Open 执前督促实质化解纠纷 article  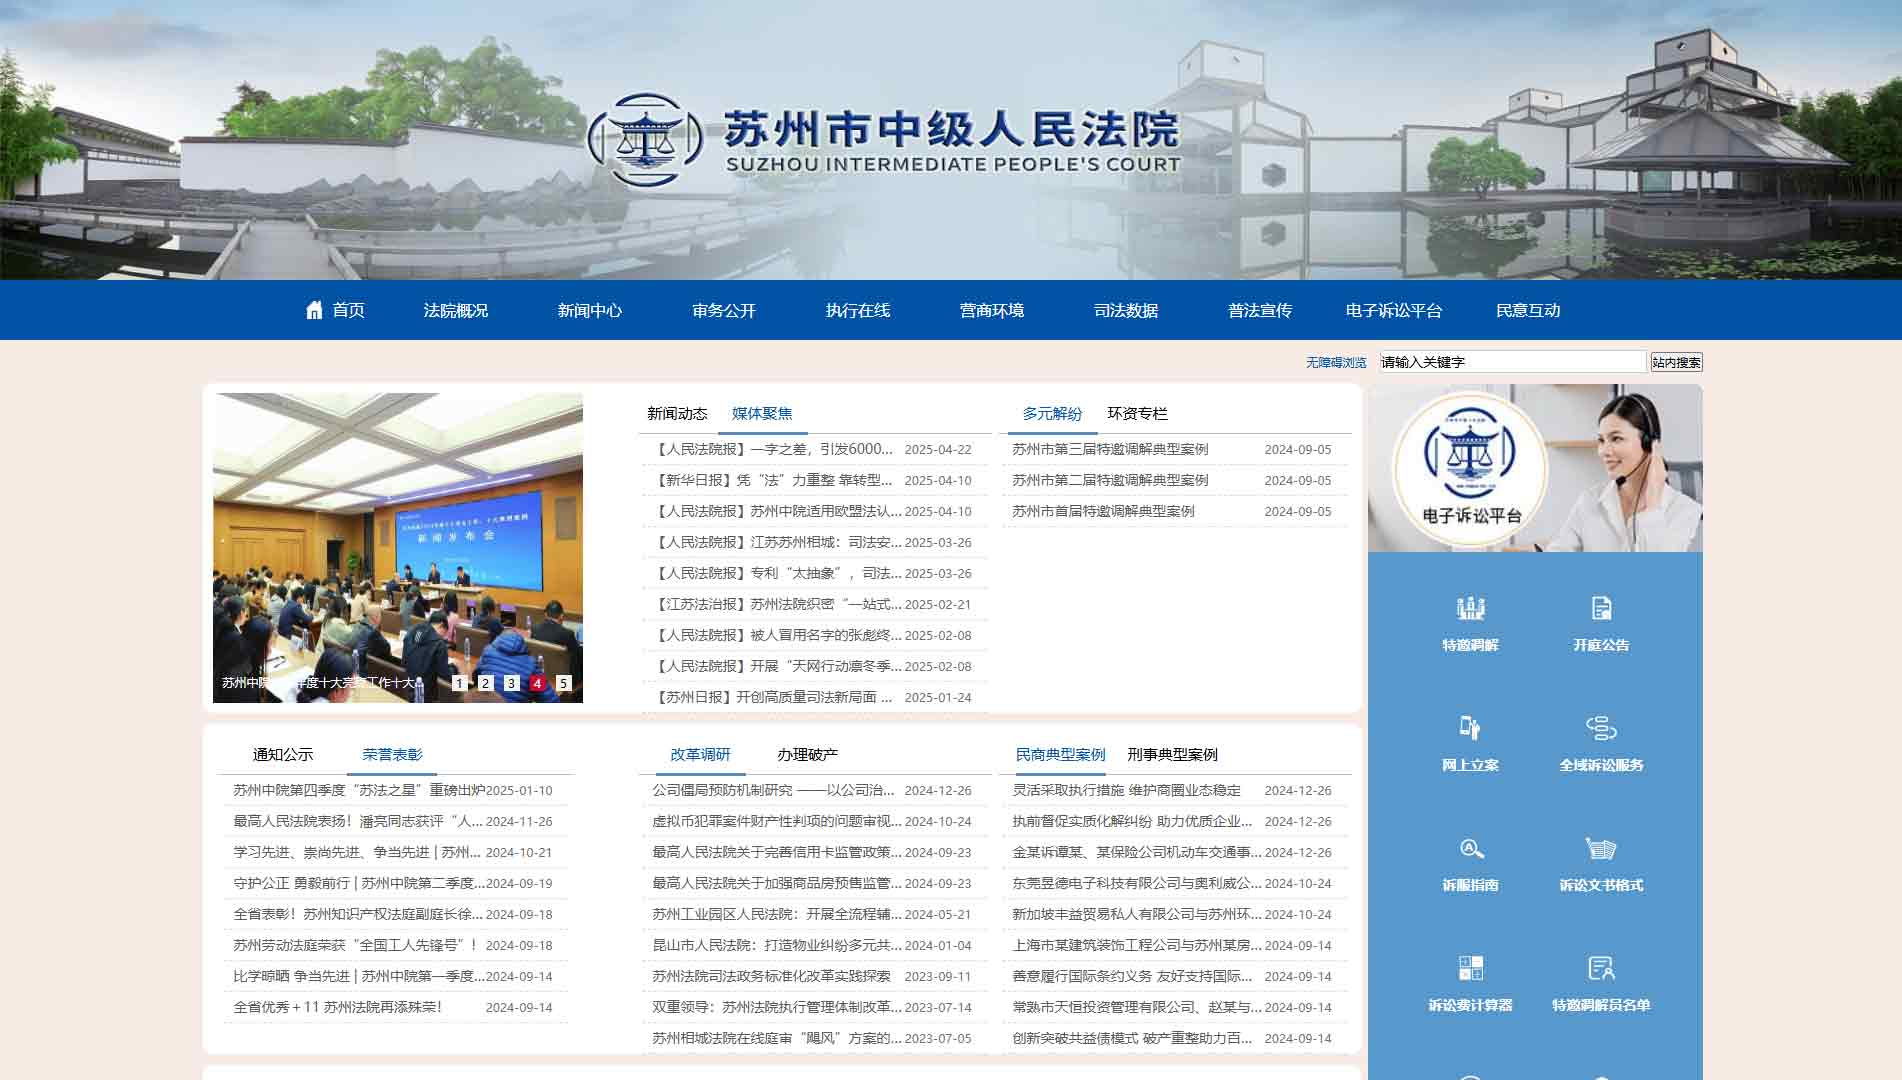1132,821
